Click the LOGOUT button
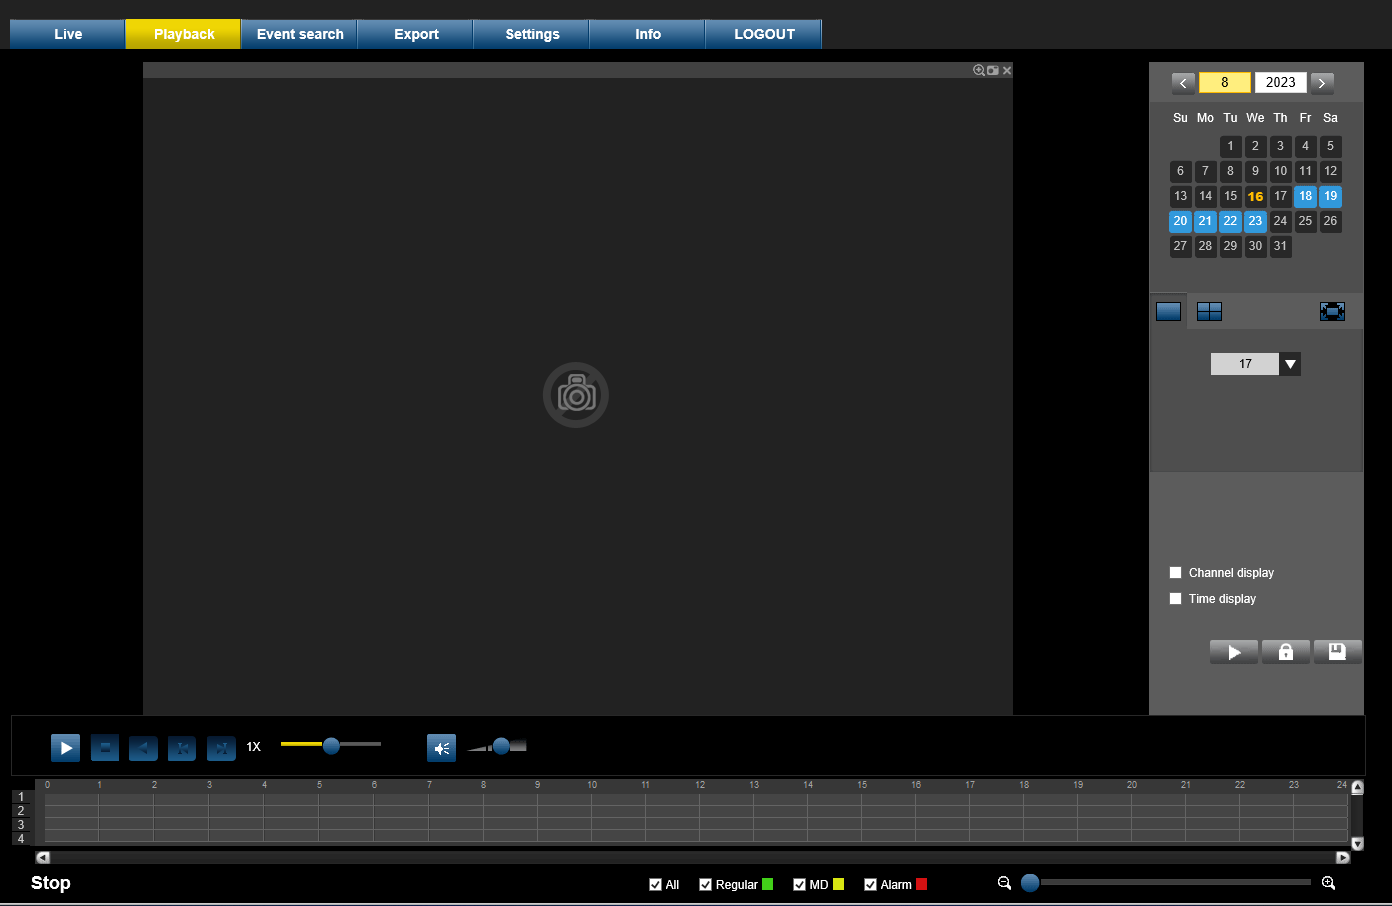This screenshot has width=1392, height=906. pyautogui.click(x=764, y=34)
